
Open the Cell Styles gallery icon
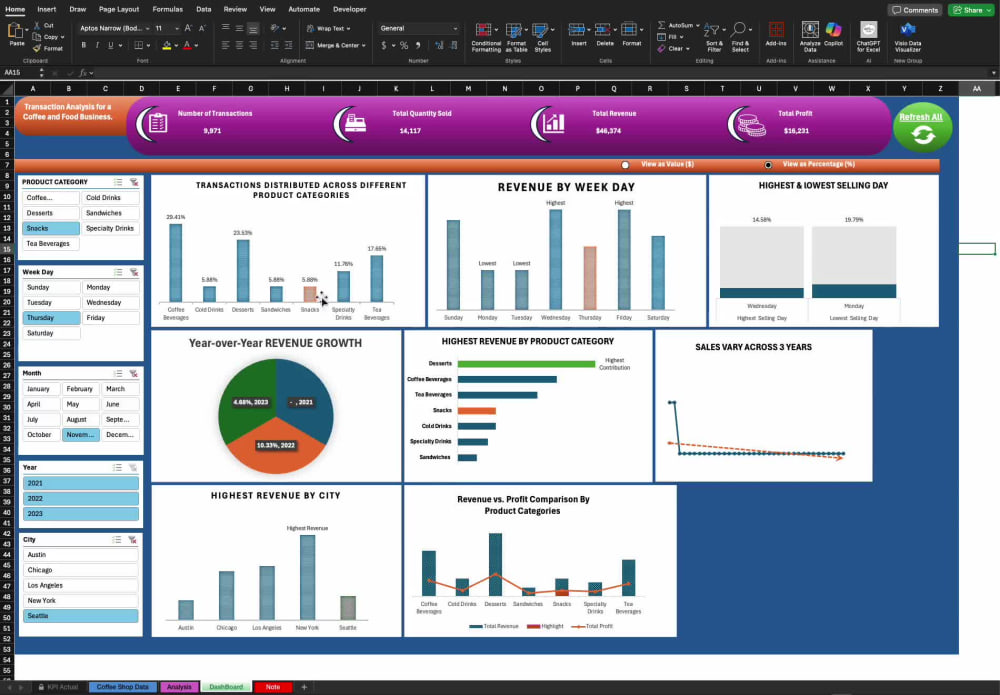coord(540,30)
